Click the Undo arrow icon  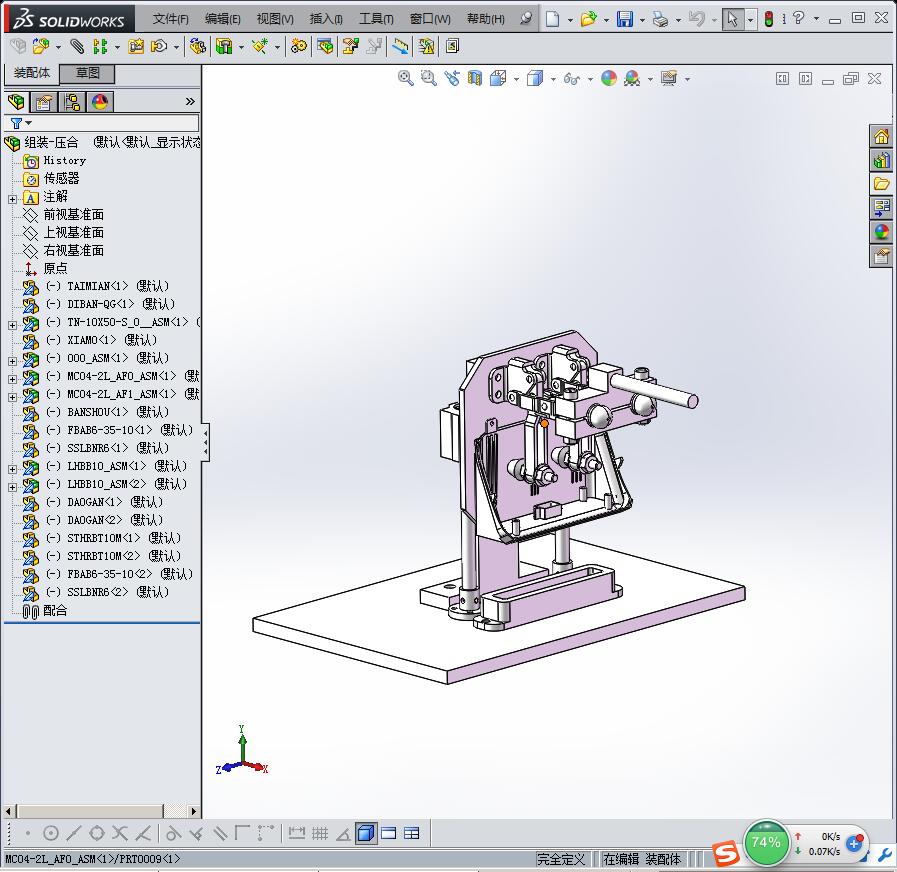coord(696,19)
